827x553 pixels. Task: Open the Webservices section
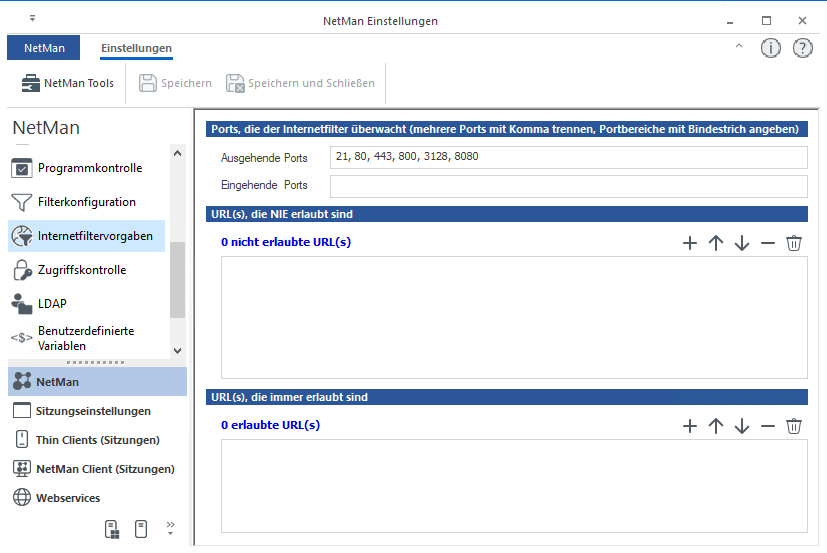[x=68, y=498]
